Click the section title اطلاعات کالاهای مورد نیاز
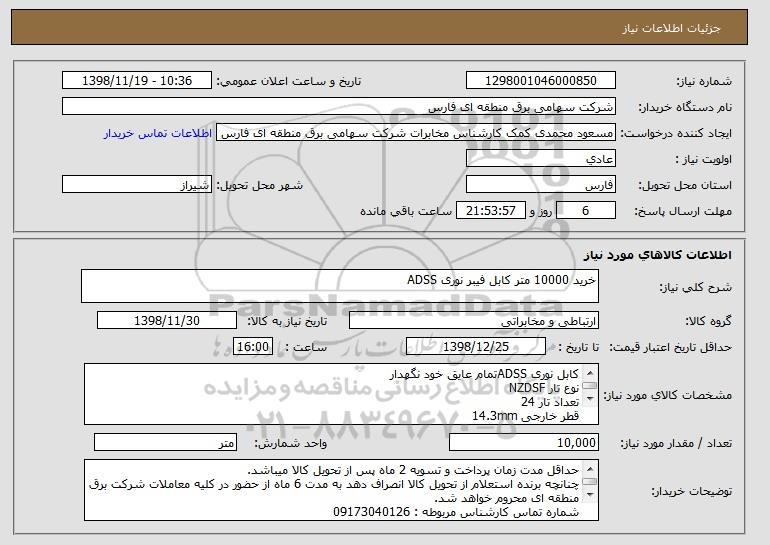 (658, 255)
